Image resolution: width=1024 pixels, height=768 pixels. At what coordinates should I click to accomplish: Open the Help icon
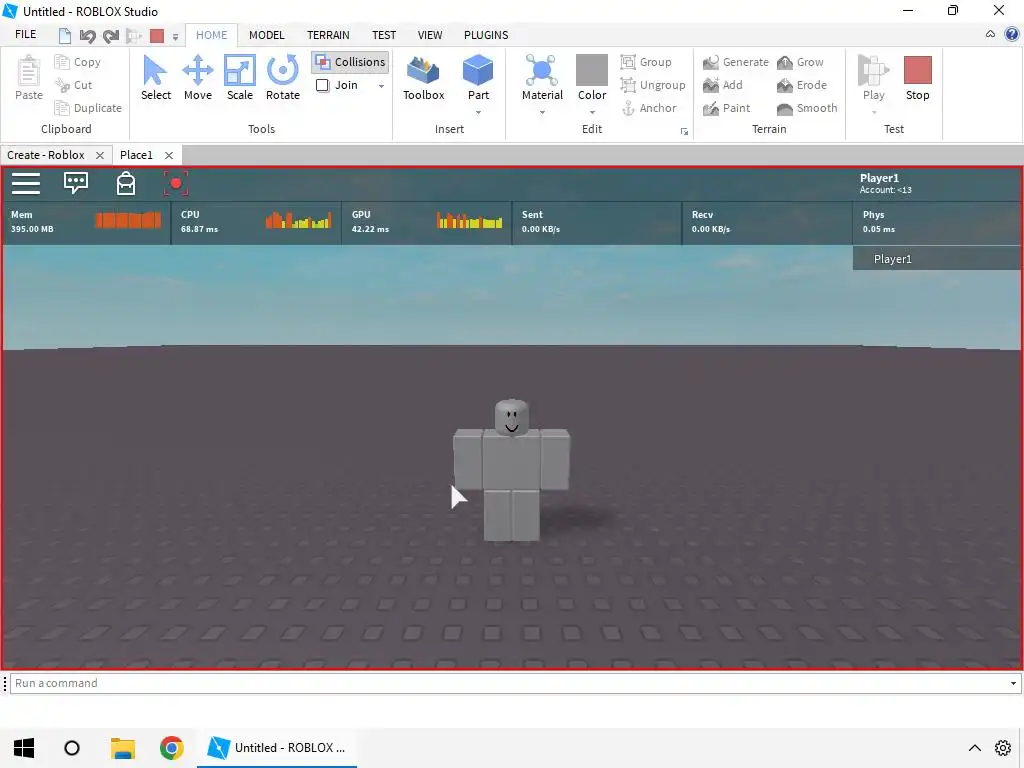[1012, 34]
